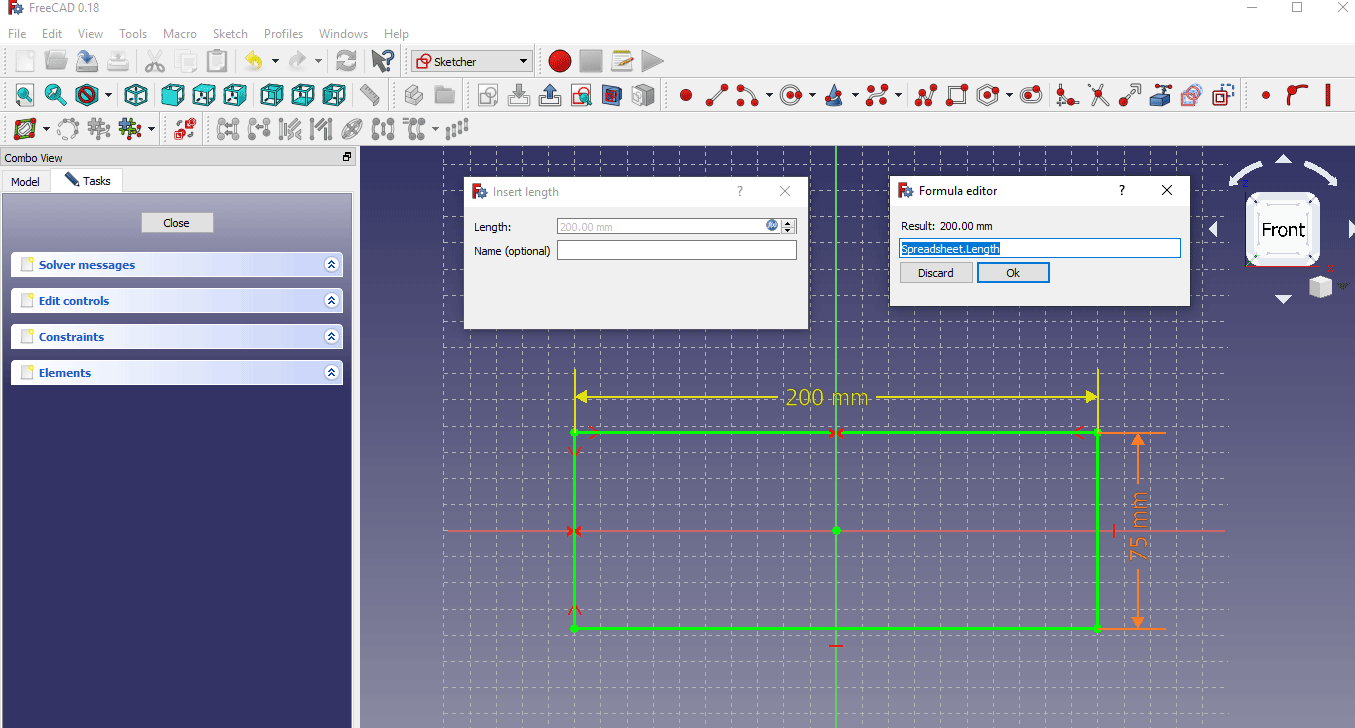The width and height of the screenshot is (1355, 728).
Task: Open the draw style dropdown arrow
Action: (107, 95)
